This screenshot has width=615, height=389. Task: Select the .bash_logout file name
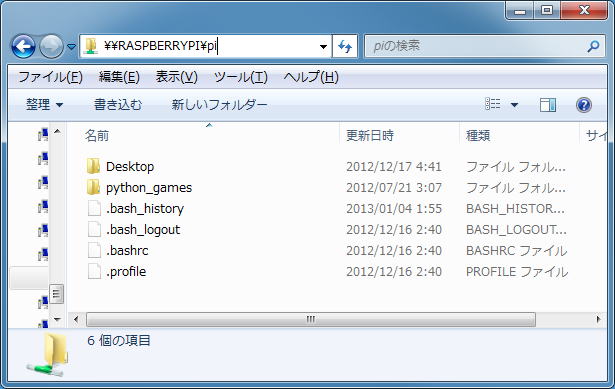pyautogui.click(x=143, y=229)
